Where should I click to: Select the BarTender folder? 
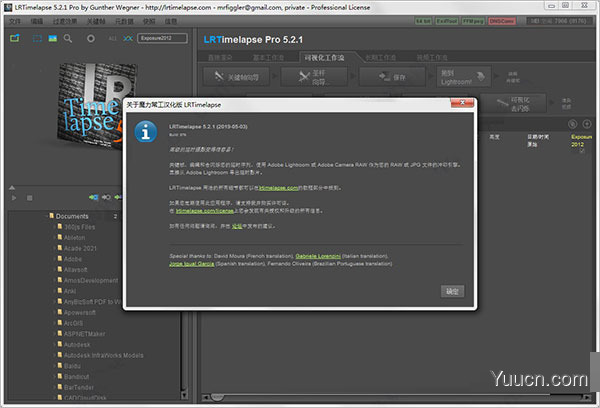coord(79,388)
